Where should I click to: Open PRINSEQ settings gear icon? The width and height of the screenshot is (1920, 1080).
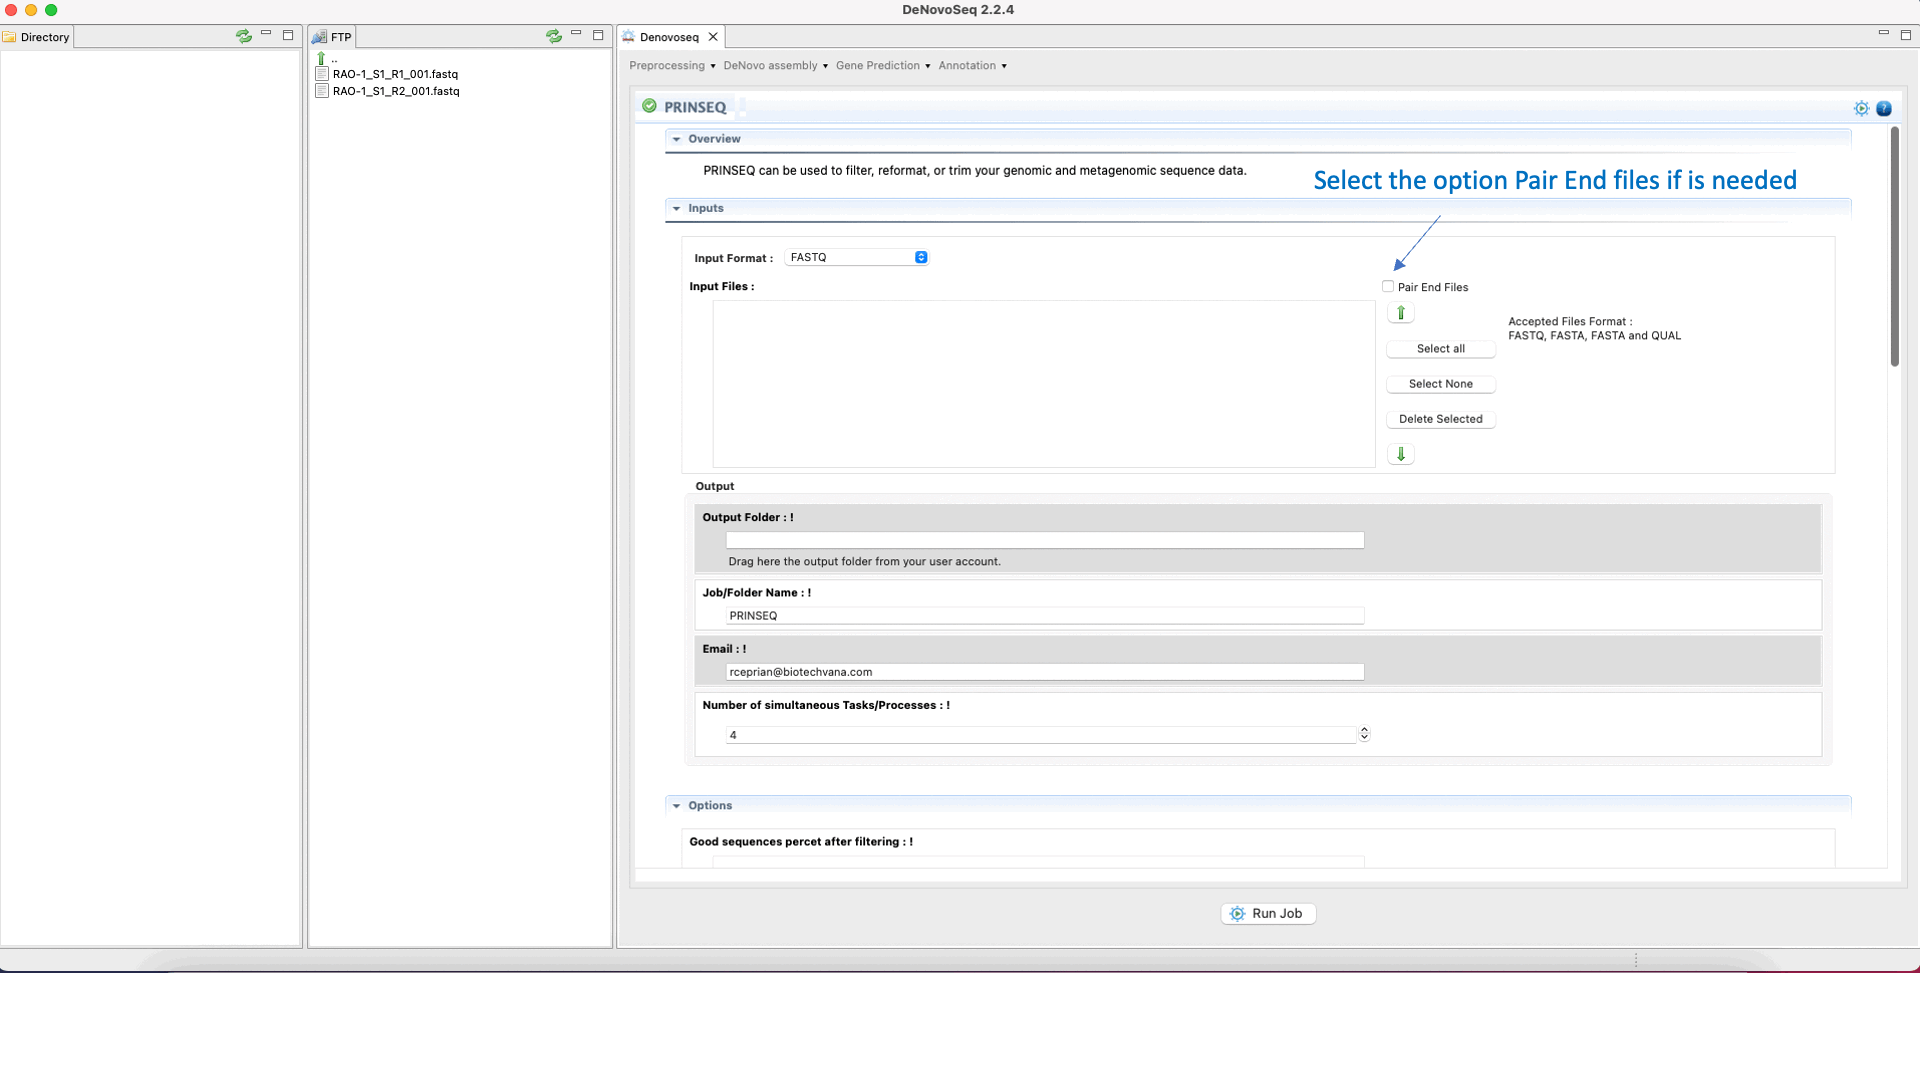[x=1861, y=108]
